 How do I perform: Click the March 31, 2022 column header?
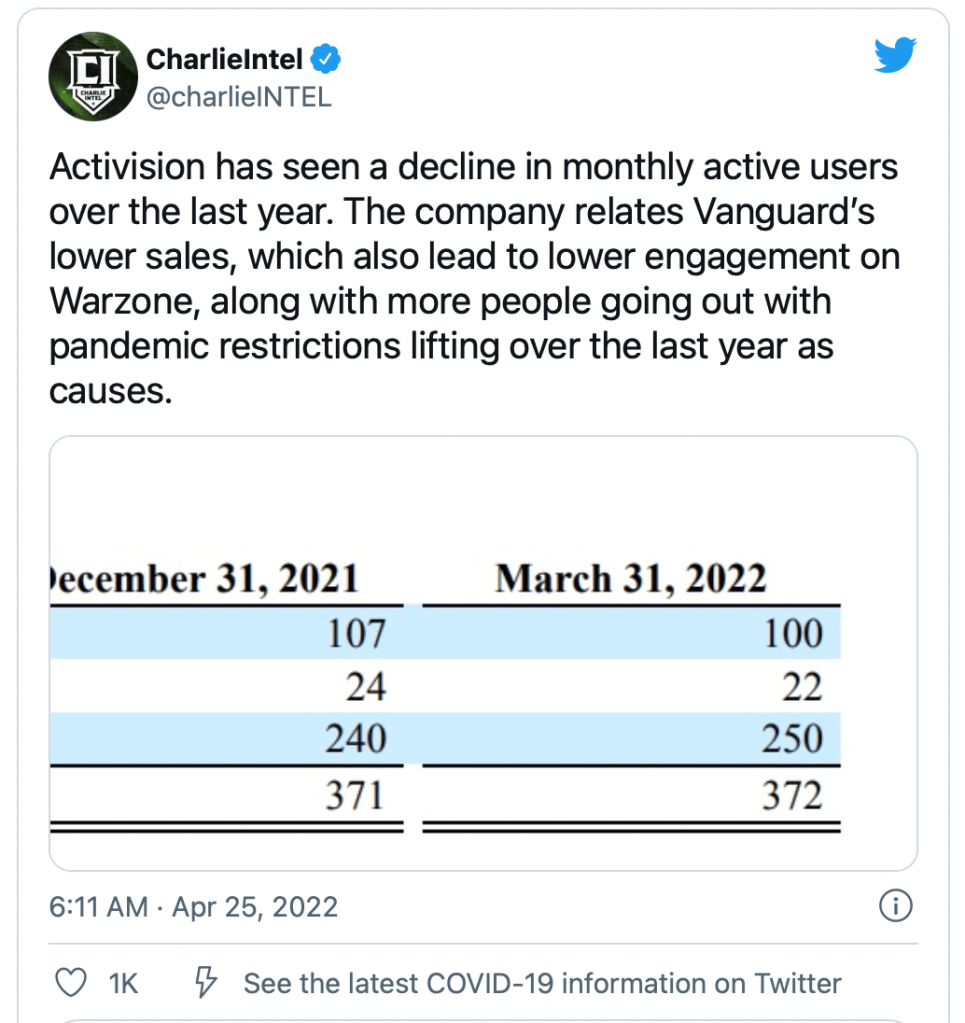click(x=630, y=579)
